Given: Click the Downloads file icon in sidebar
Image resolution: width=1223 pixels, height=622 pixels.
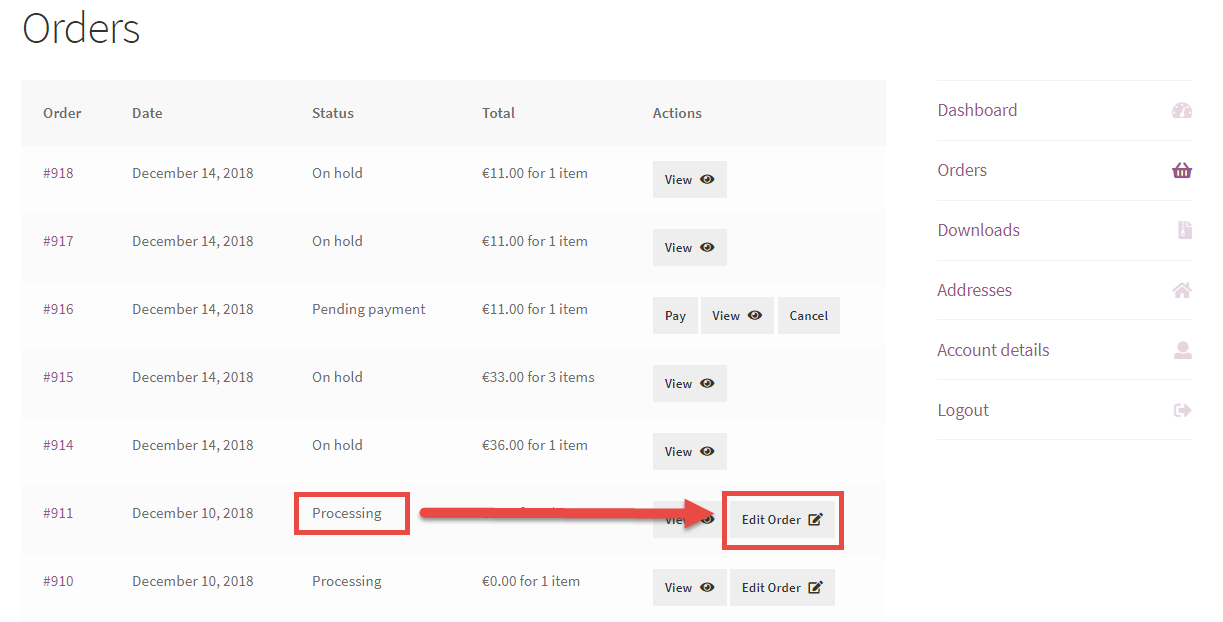Looking at the screenshot, I should pos(1185,231).
